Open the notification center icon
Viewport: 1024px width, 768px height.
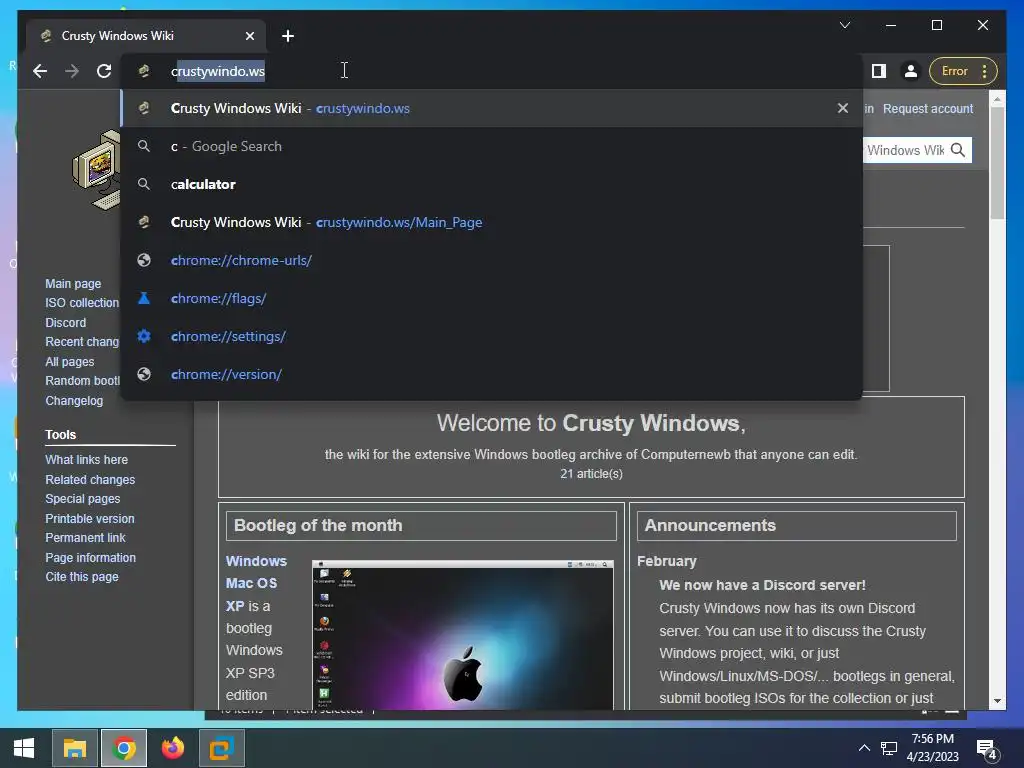pos(985,749)
